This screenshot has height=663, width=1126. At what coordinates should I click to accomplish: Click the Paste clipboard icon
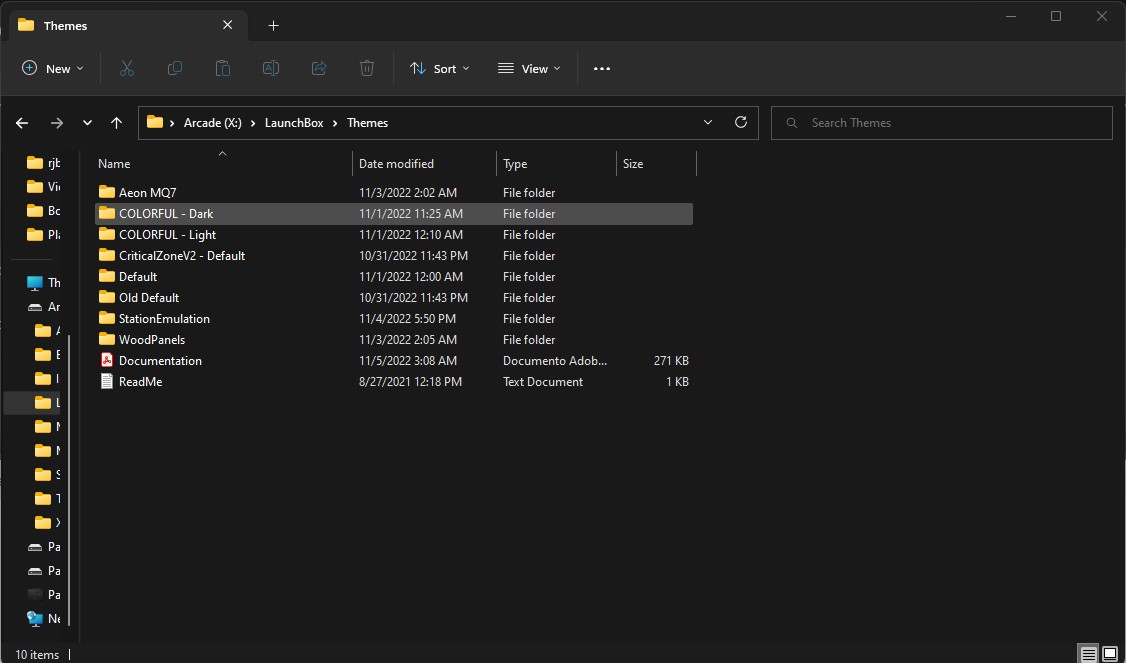pyautogui.click(x=223, y=68)
